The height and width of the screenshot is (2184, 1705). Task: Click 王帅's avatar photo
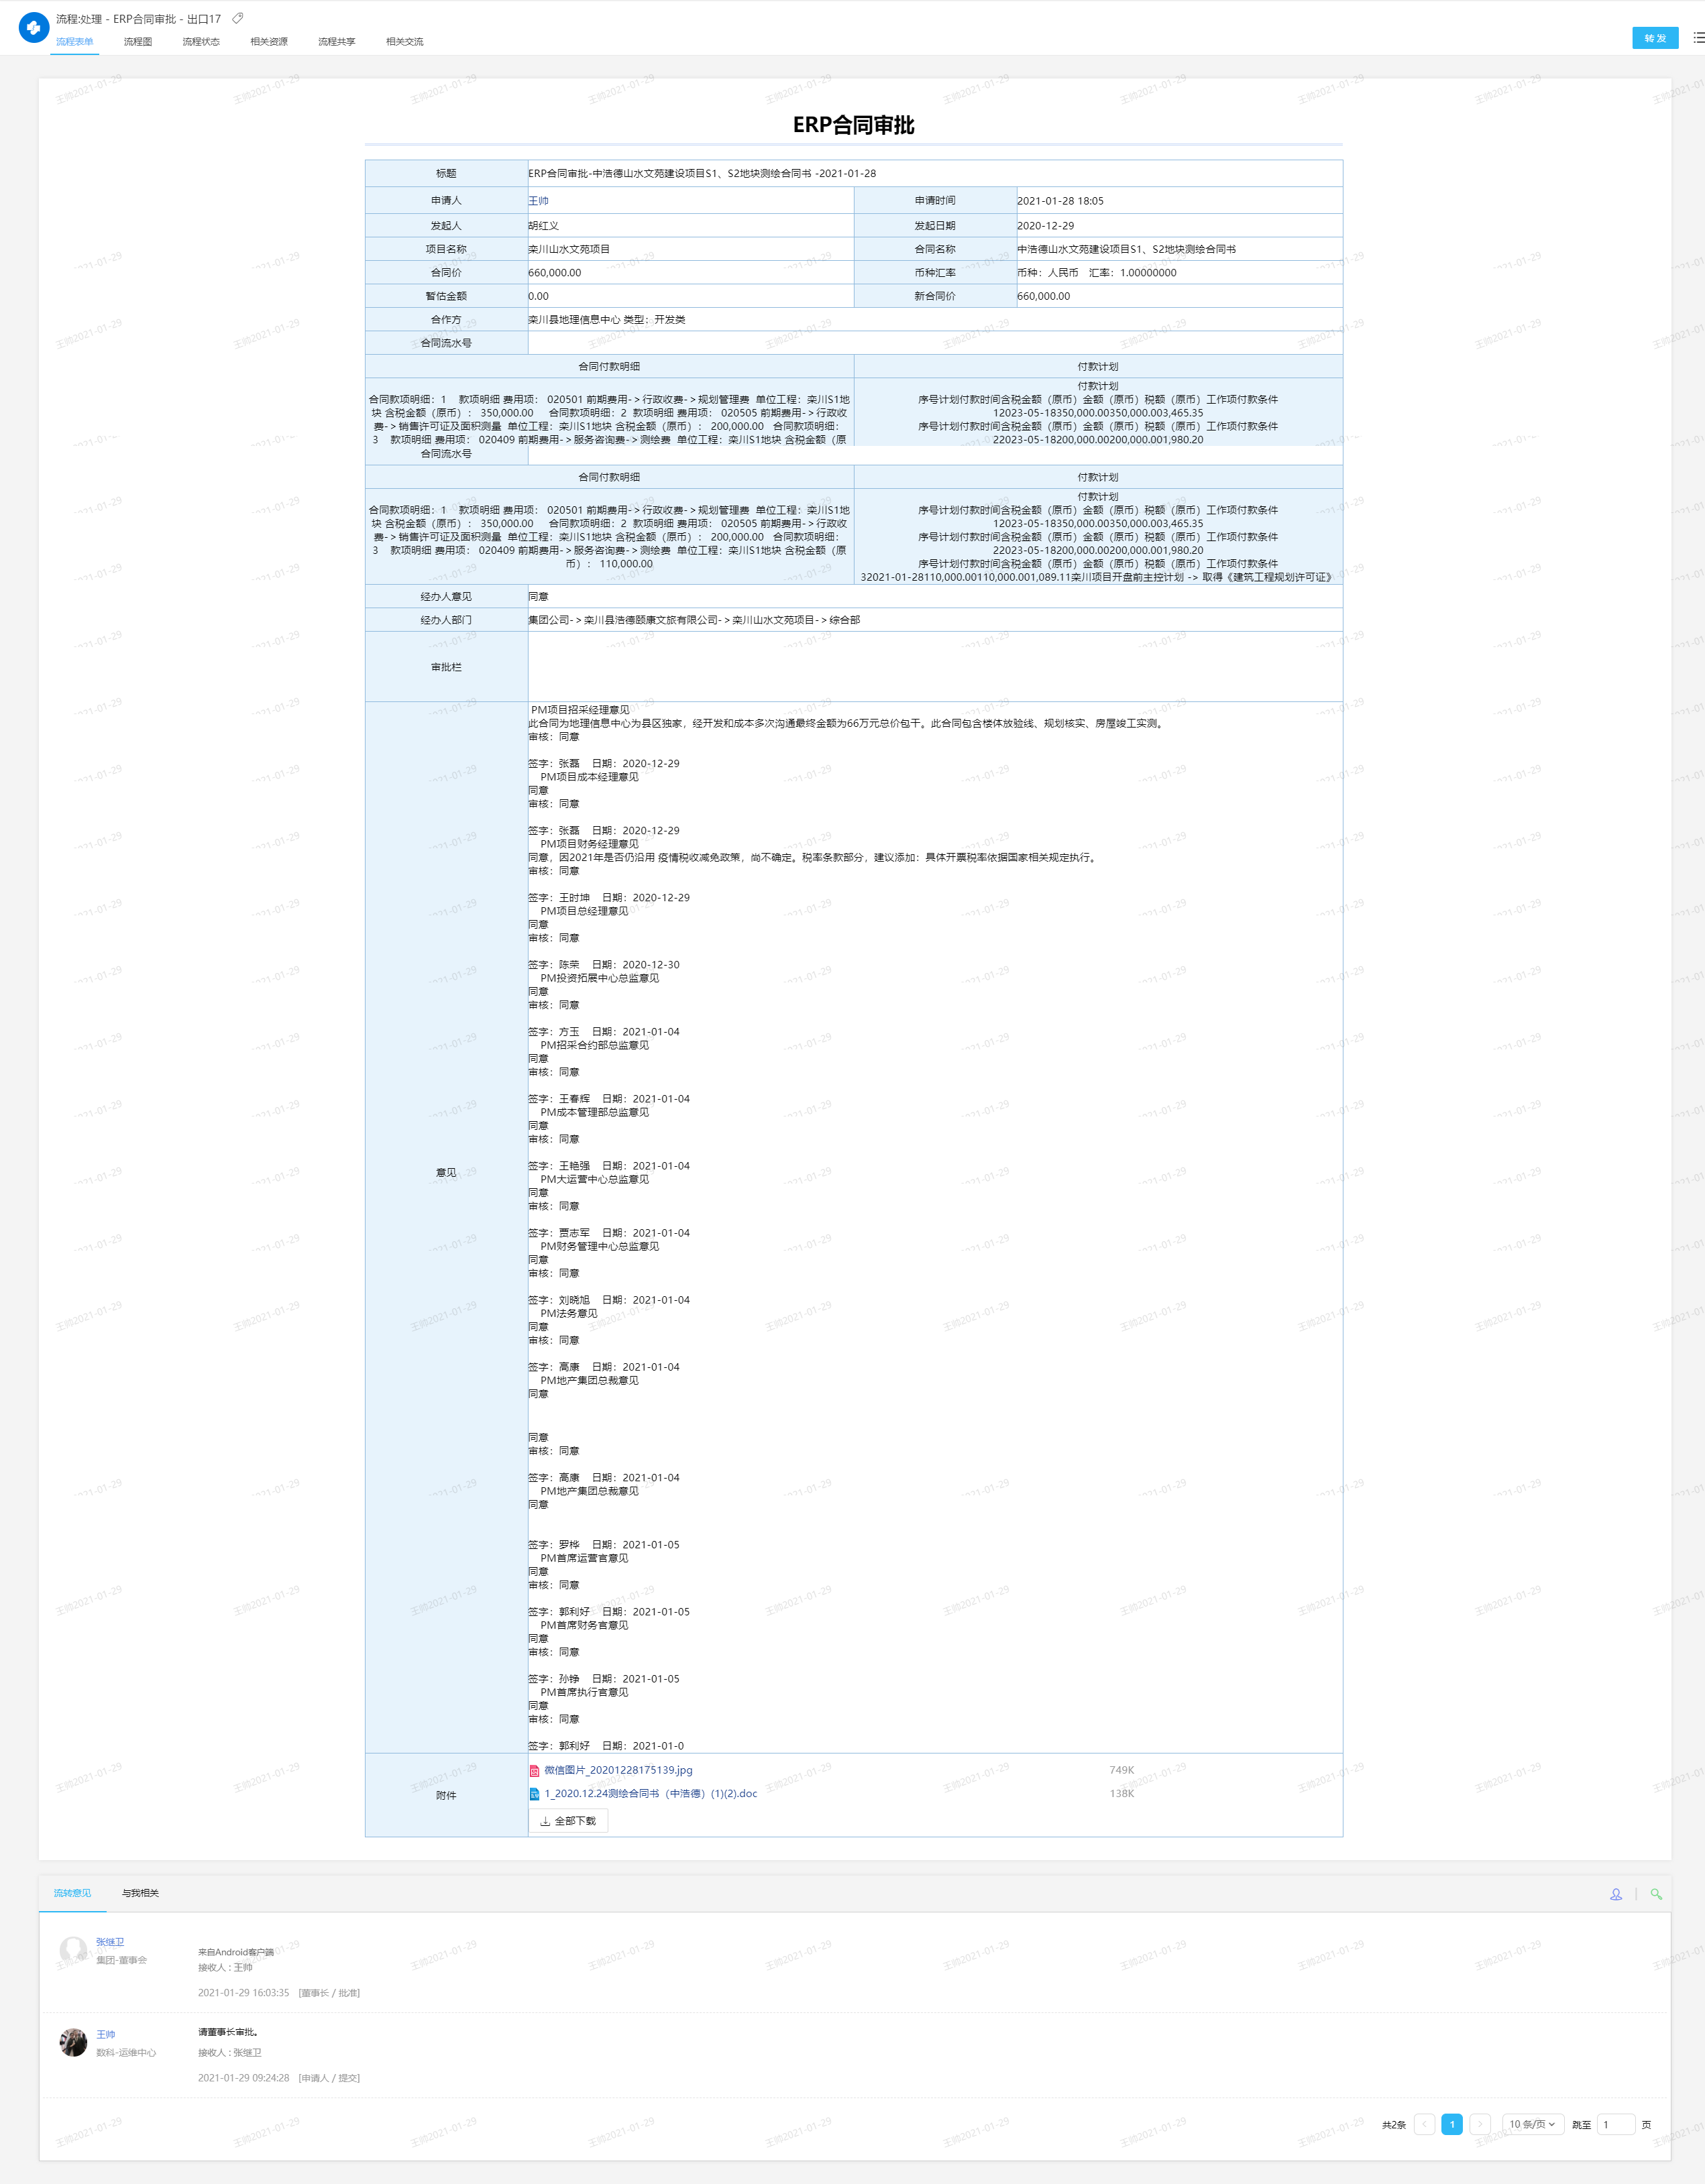point(73,2042)
